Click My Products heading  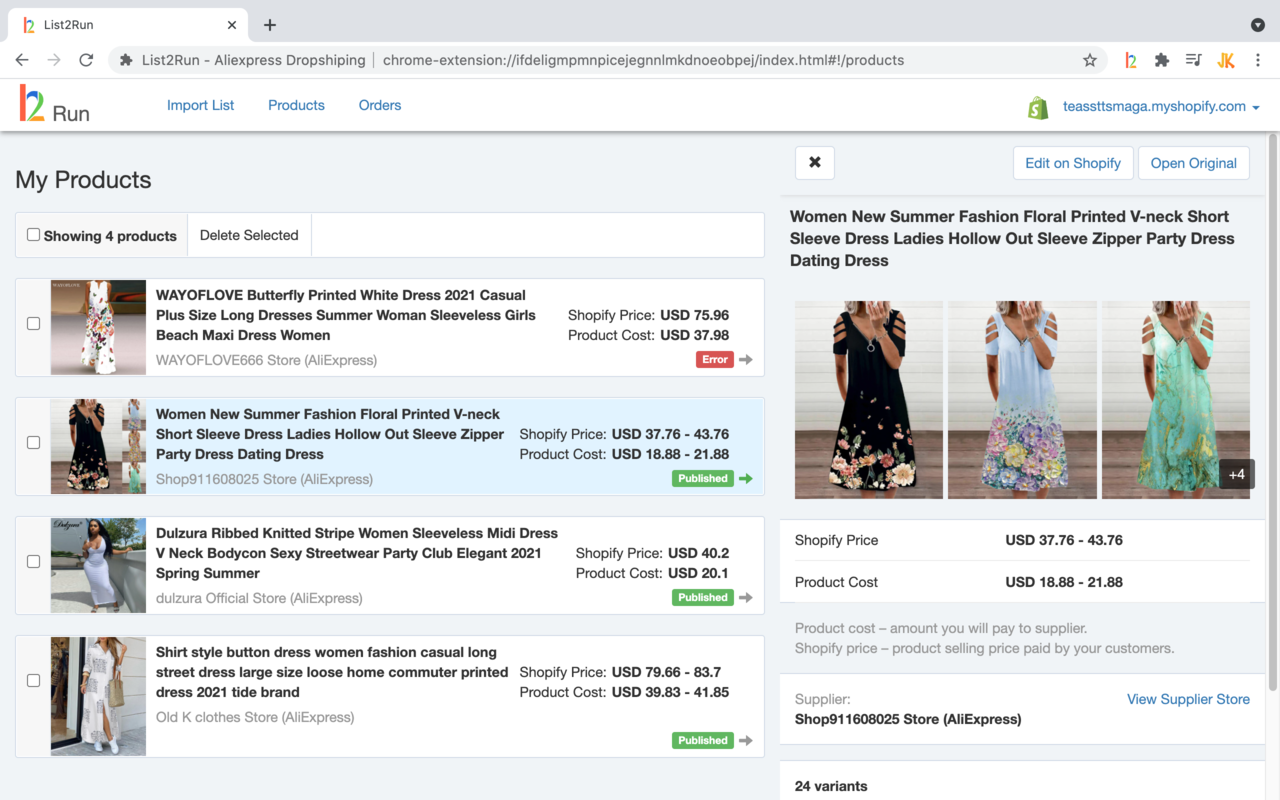[x=83, y=180]
